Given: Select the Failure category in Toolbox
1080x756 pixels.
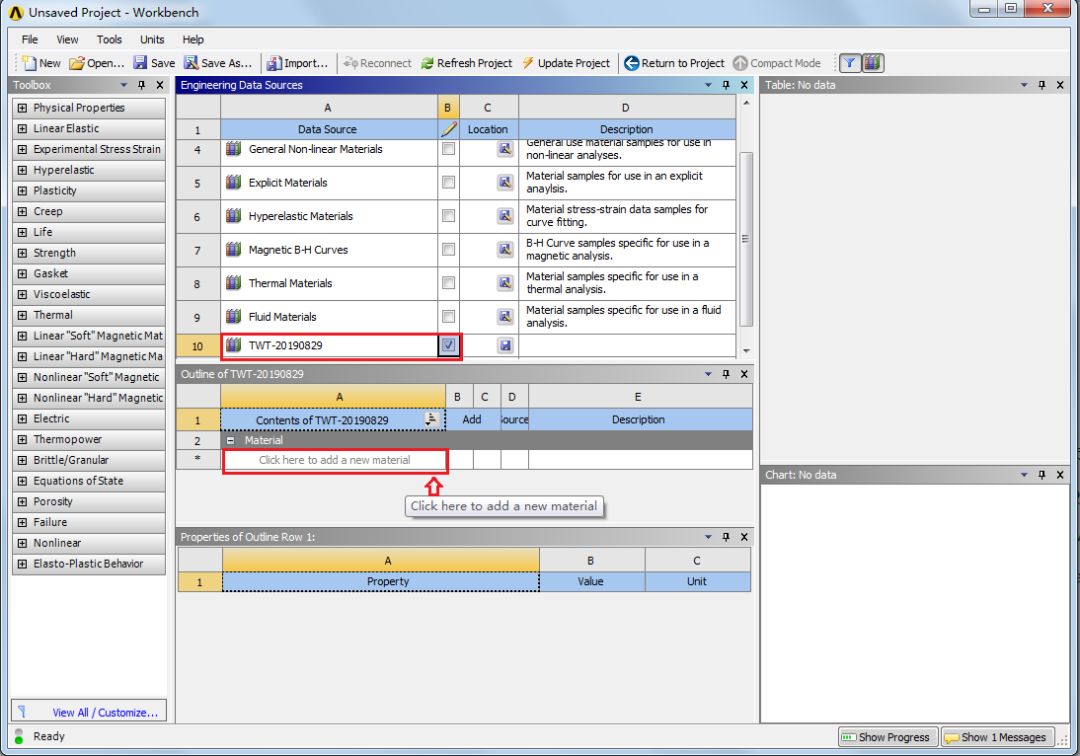Looking at the screenshot, I should click(x=89, y=522).
